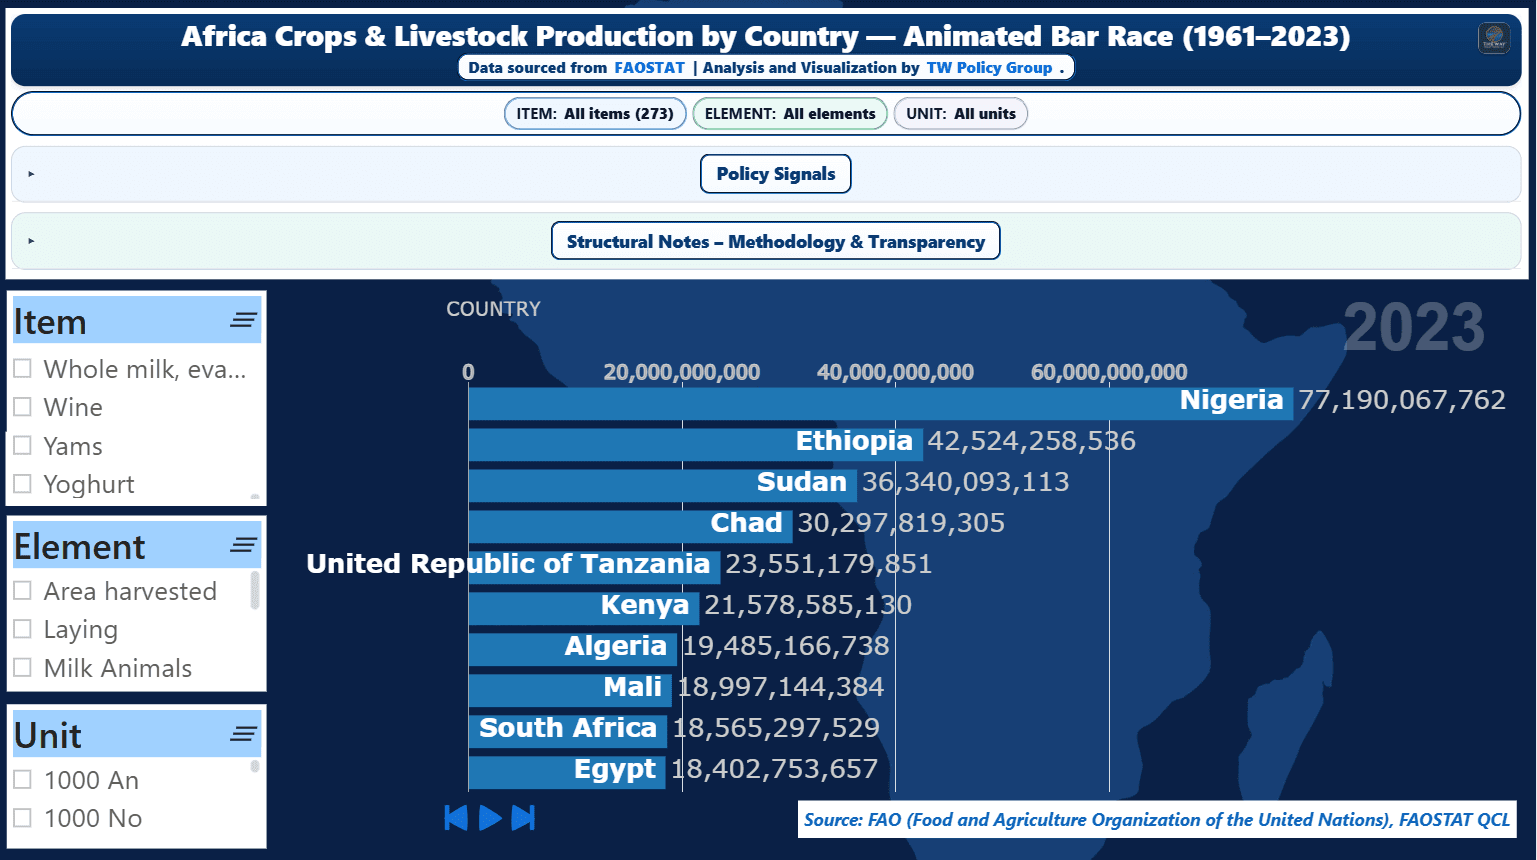The image size is (1537, 860).
Task: Open the Unit slicer filter menu icon
Action: (x=243, y=734)
